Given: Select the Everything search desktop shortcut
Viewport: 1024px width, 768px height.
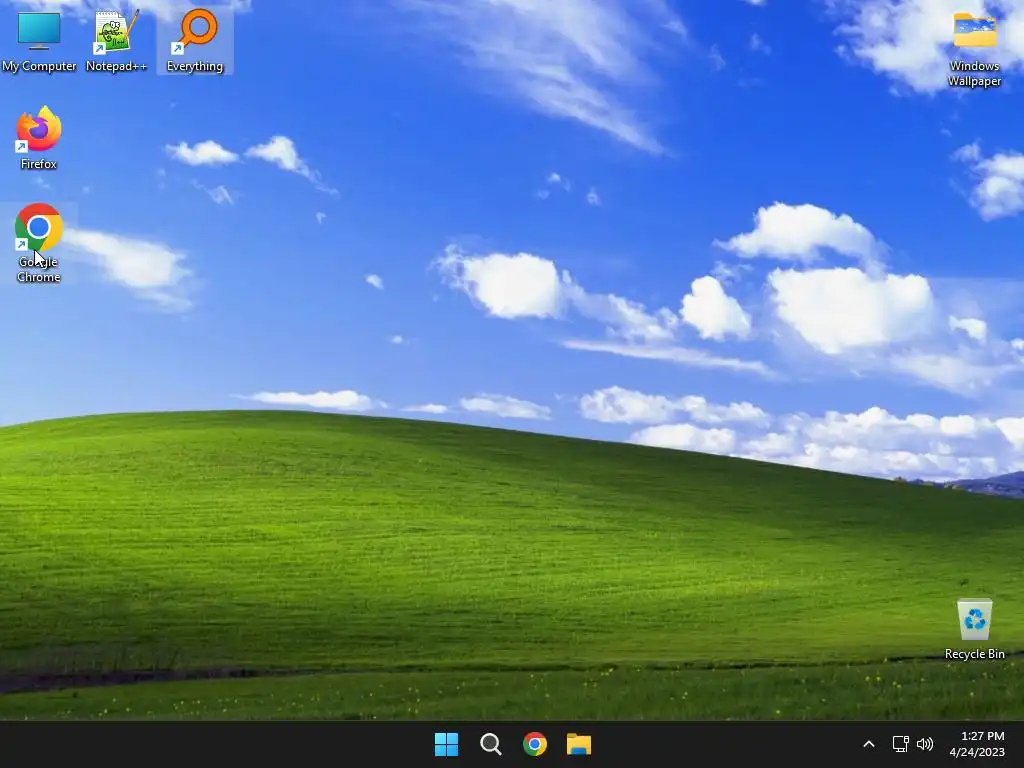Looking at the screenshot, I should (195, 40).
